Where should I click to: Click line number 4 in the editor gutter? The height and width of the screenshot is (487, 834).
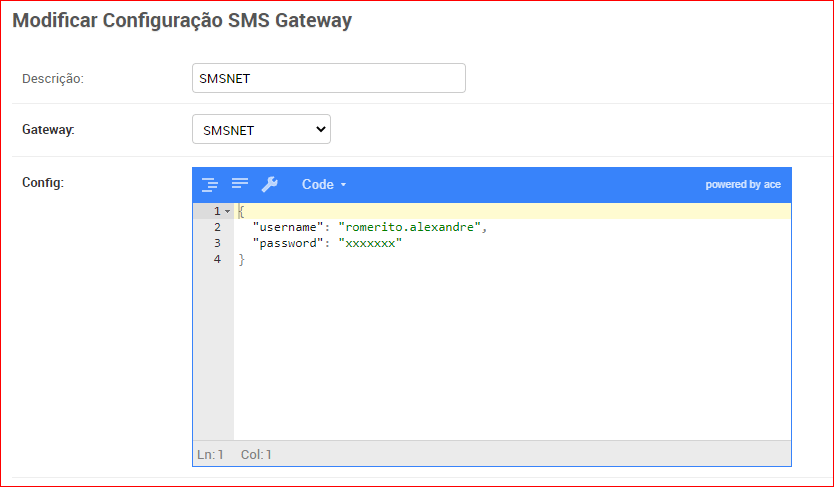point(216,259)
